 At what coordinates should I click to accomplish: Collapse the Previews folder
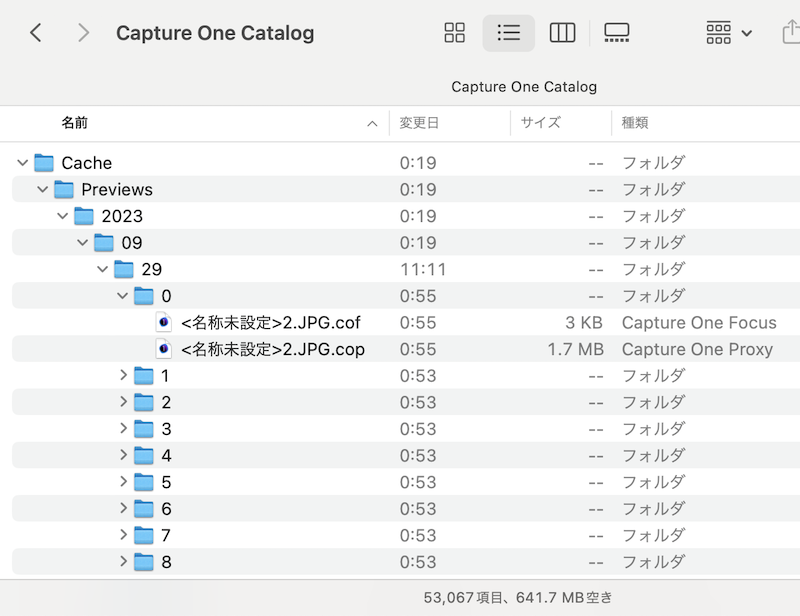click(x=42, y=189)
